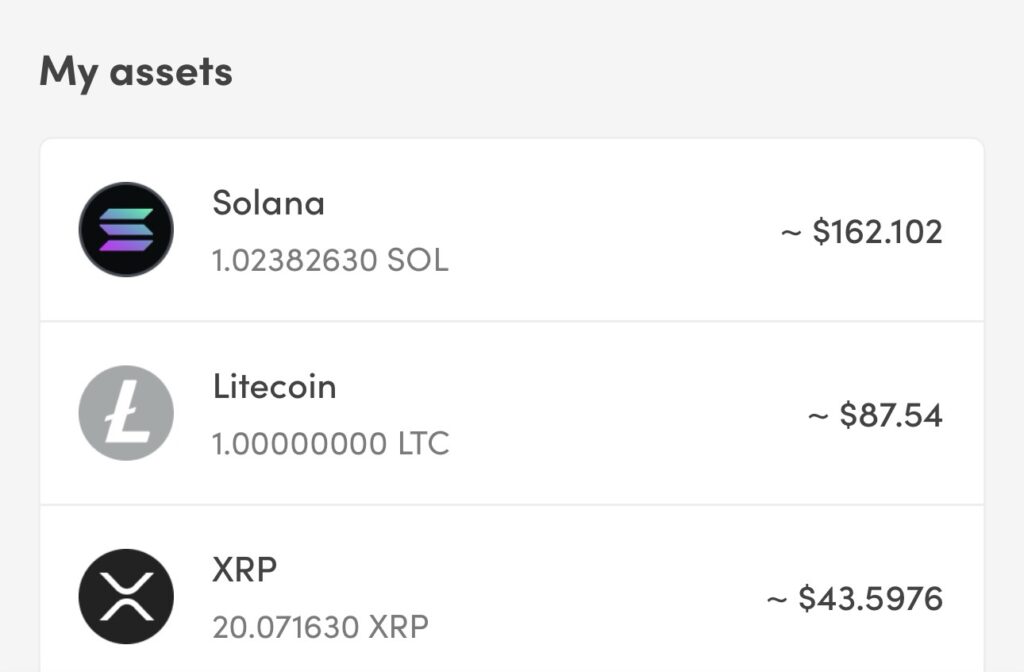This screenshot has height=672, width=1024.
Task: Tap the Solana coin logo
Action: click(126, 229)
